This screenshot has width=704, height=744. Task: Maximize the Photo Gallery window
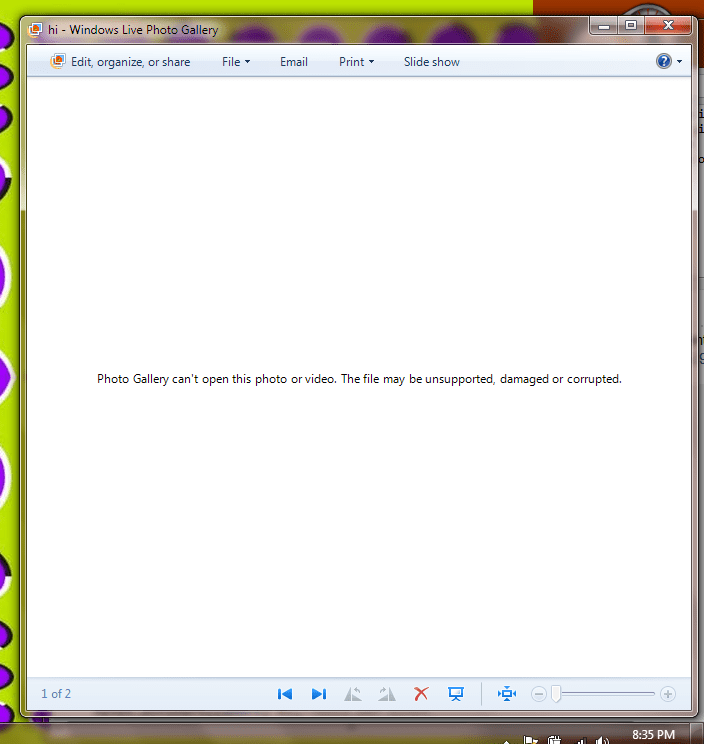(630, 26)
